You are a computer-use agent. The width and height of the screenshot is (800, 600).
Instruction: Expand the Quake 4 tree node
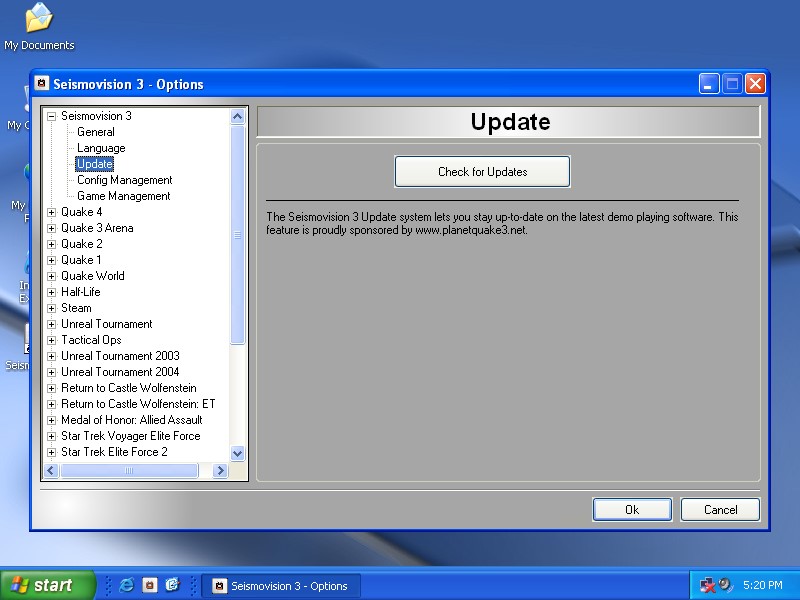pos(52,212)
